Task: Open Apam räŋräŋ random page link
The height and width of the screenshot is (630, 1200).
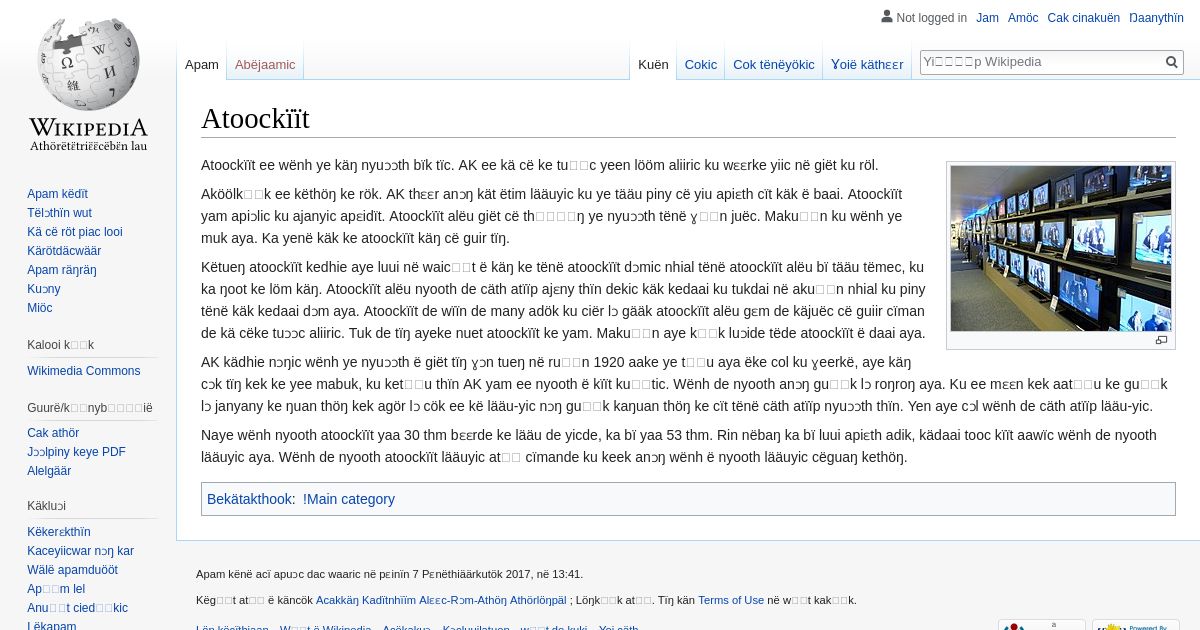Action: coord(62,270)
